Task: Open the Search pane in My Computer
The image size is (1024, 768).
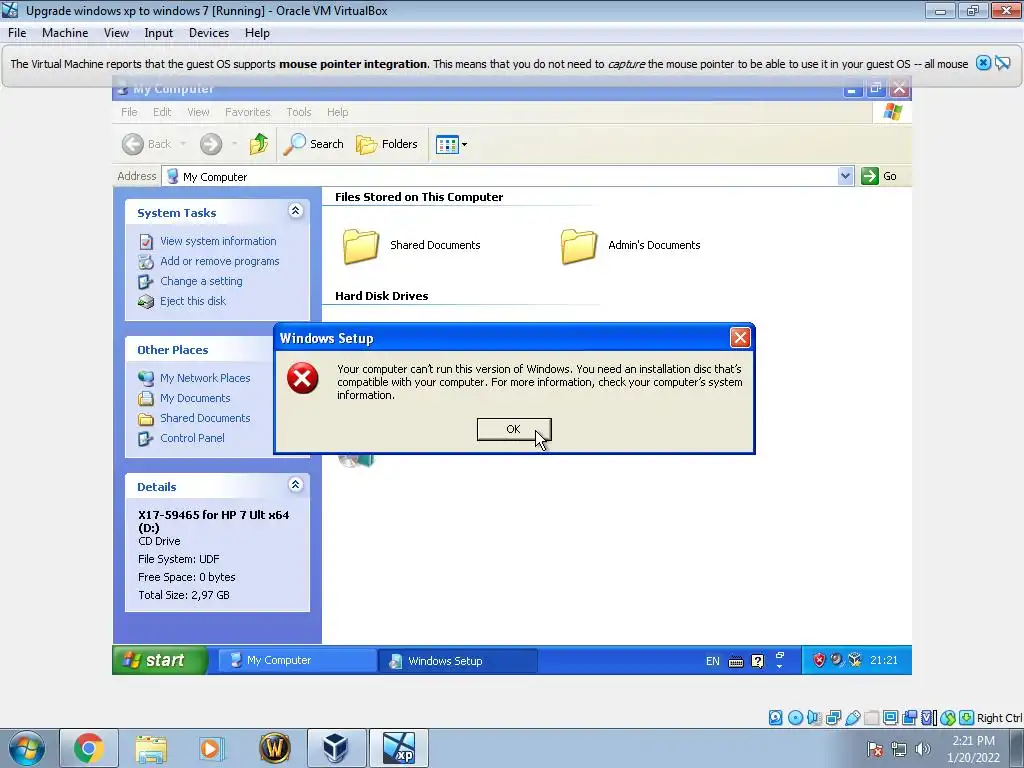Action: click(313, 144)
